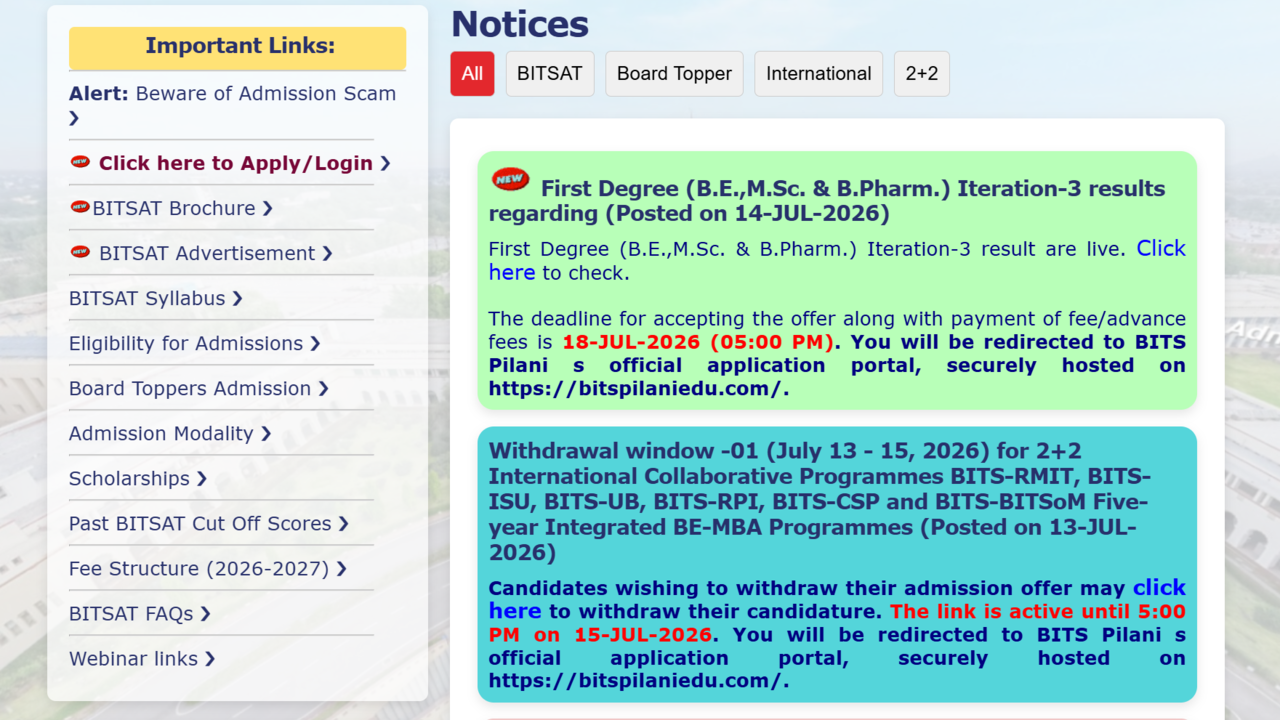Open Fee Structure (2026-2027) link

199,568
